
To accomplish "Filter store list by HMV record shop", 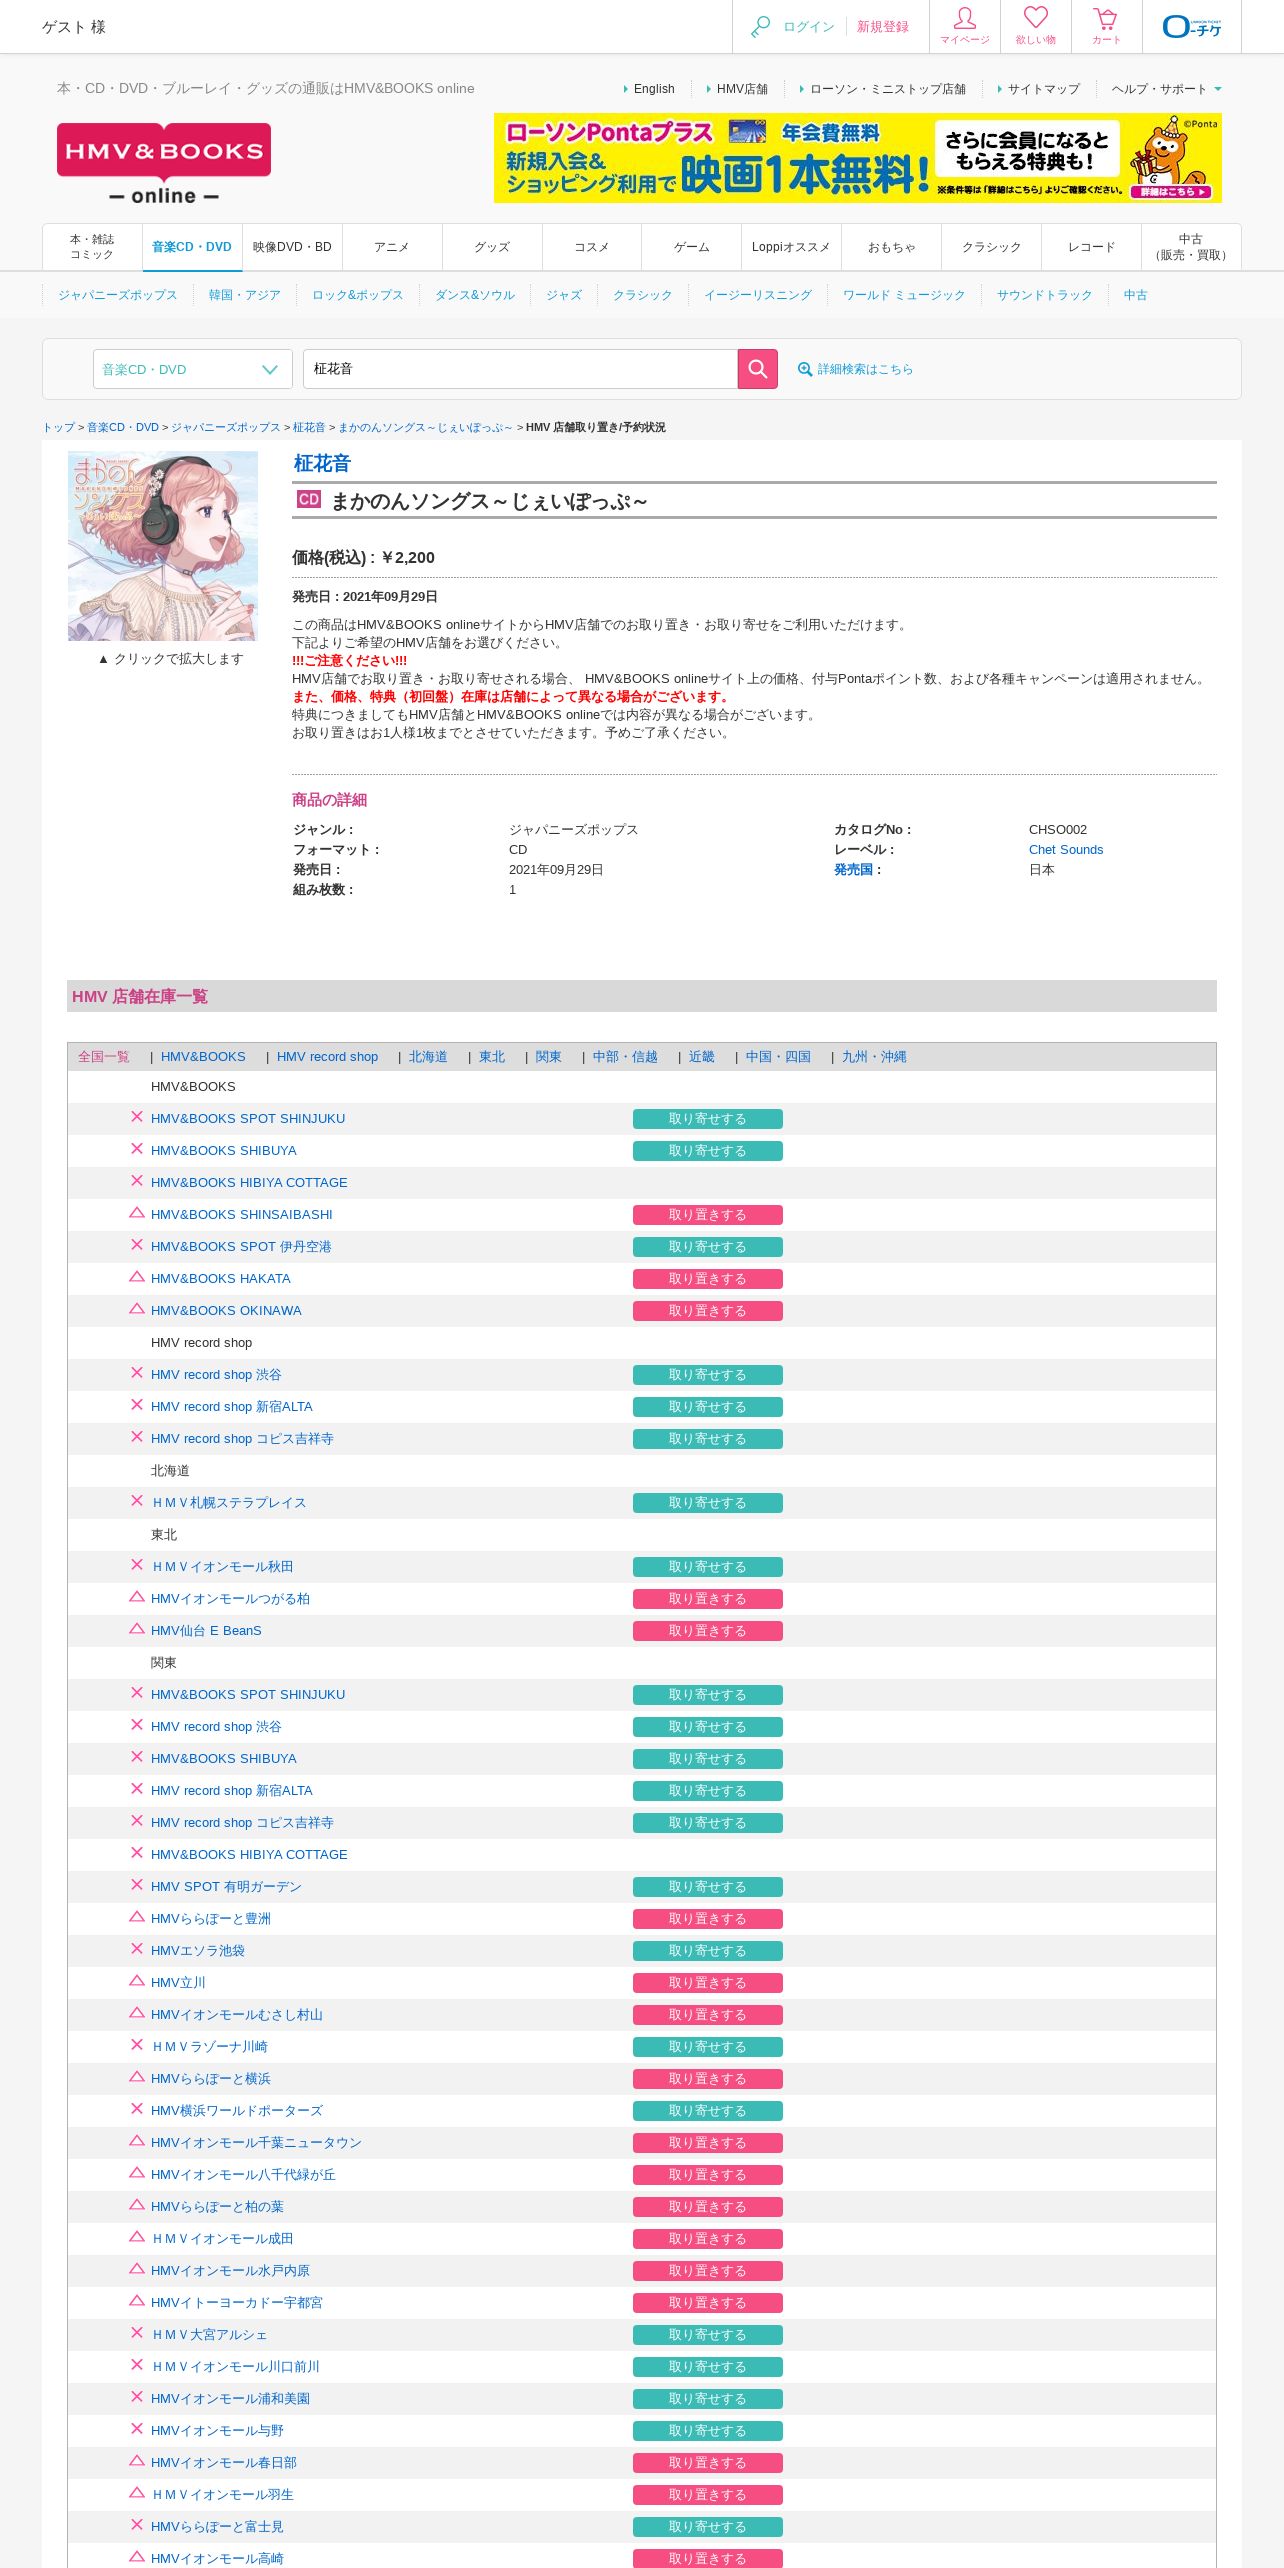I will [x=327, y=1057].
